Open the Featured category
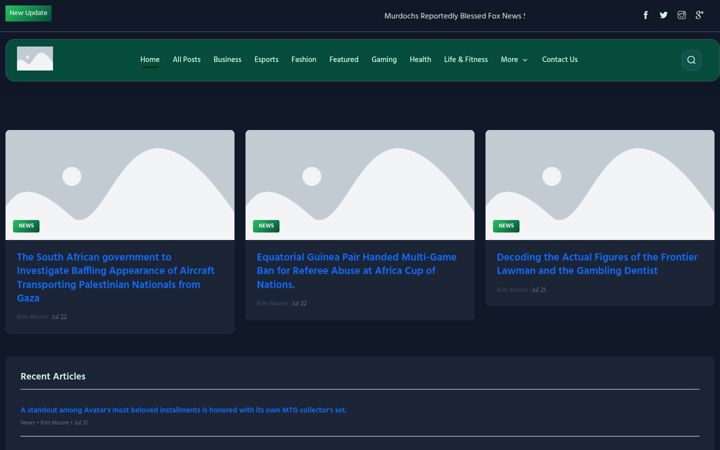This screenshot has width=720, height=450. point(343,59)
